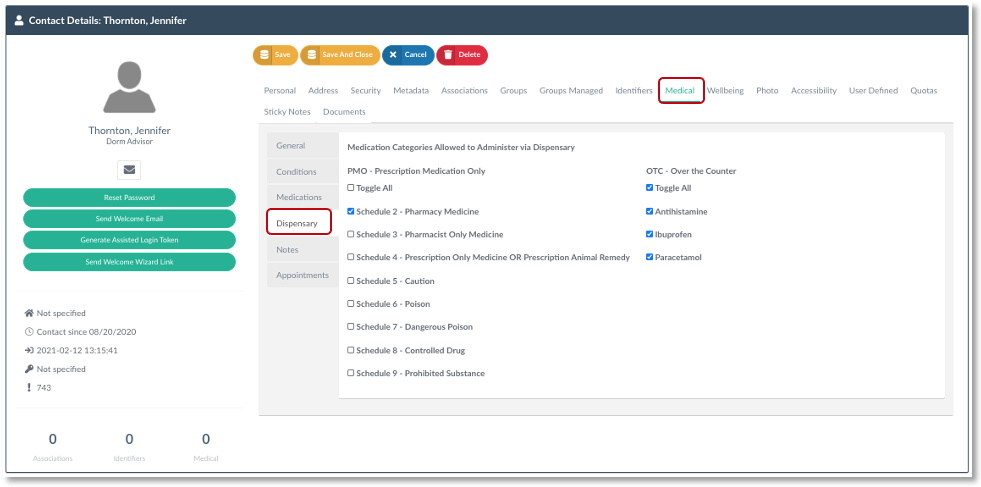The width and height of the screenshot is (981, 487).
Task: Select the Conditions sub-tab
Action: (303, 172)
